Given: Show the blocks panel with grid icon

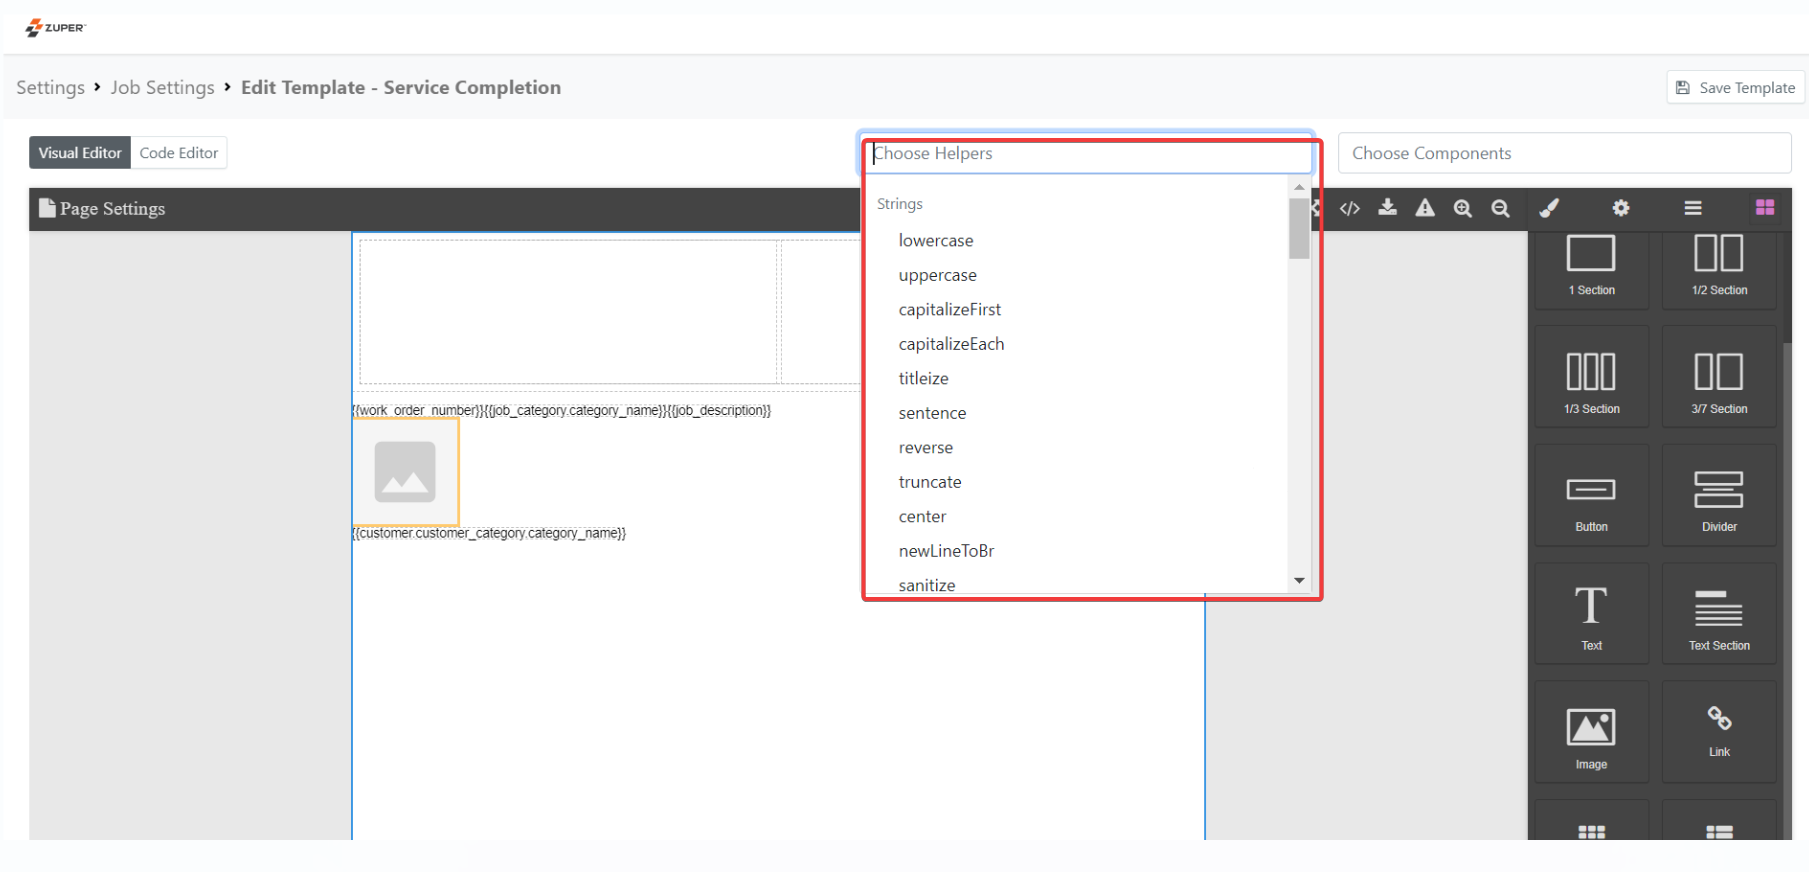Looking at the screenshot, I should (x=1765, y=208).
